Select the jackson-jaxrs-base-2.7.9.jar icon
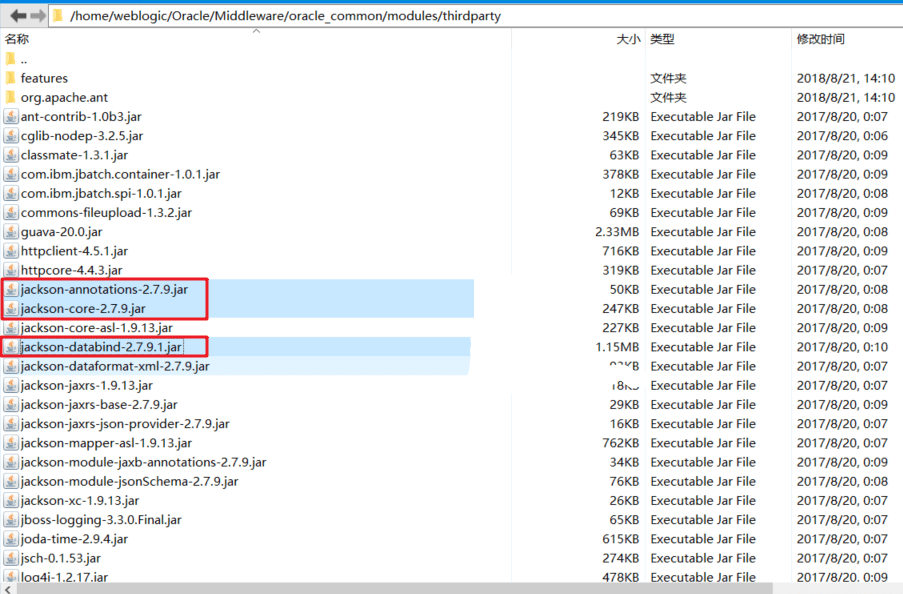Screen dimensions: 903x594 [x=10, y=404]
